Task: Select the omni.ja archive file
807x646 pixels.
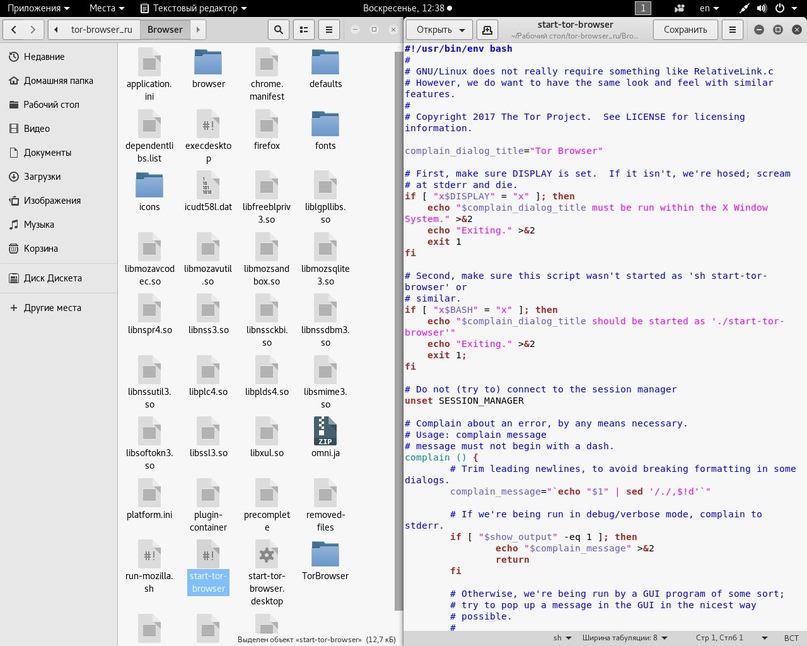Action: click(325, 438)
